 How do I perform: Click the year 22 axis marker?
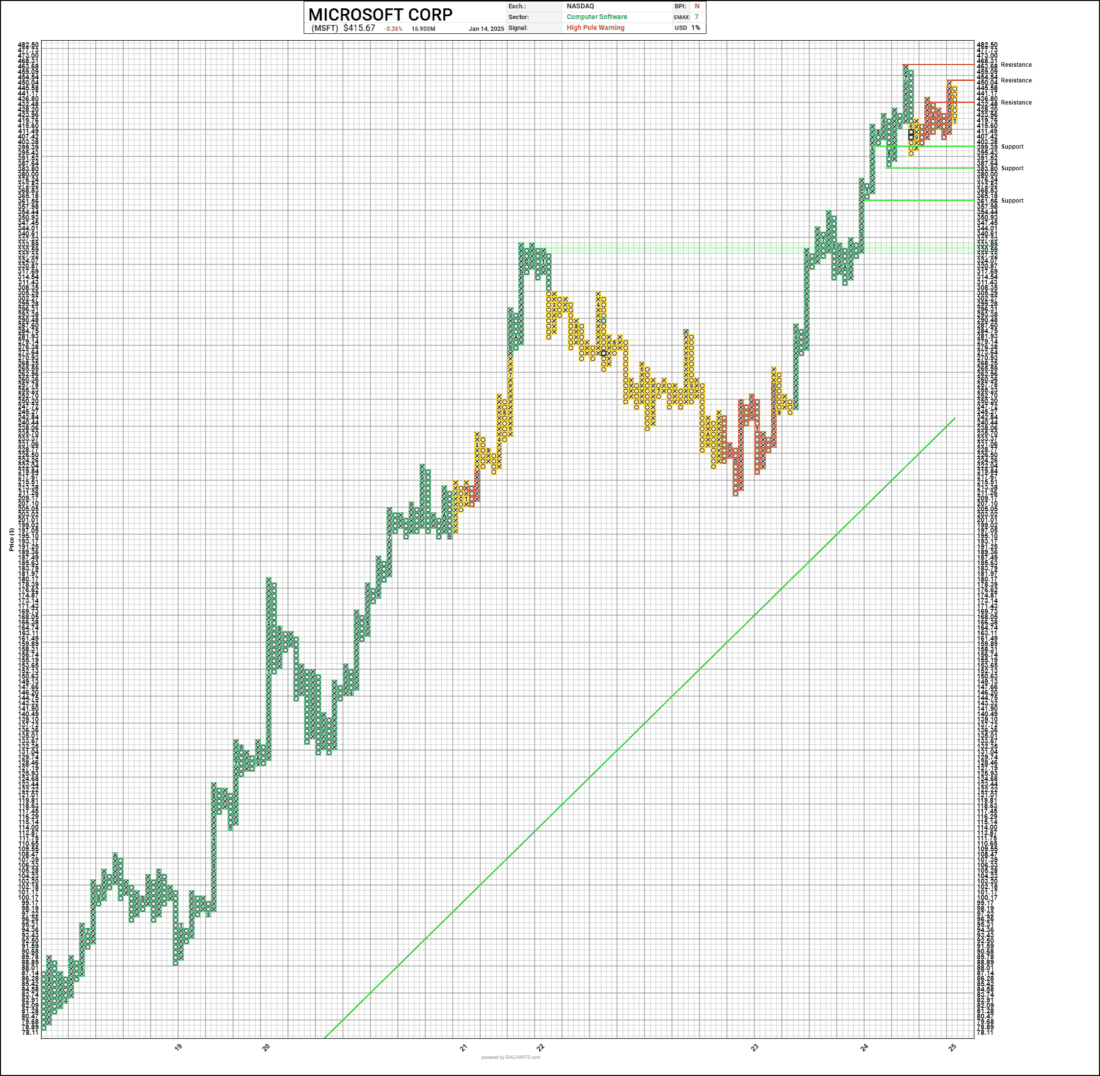[x=539, y=1047]
